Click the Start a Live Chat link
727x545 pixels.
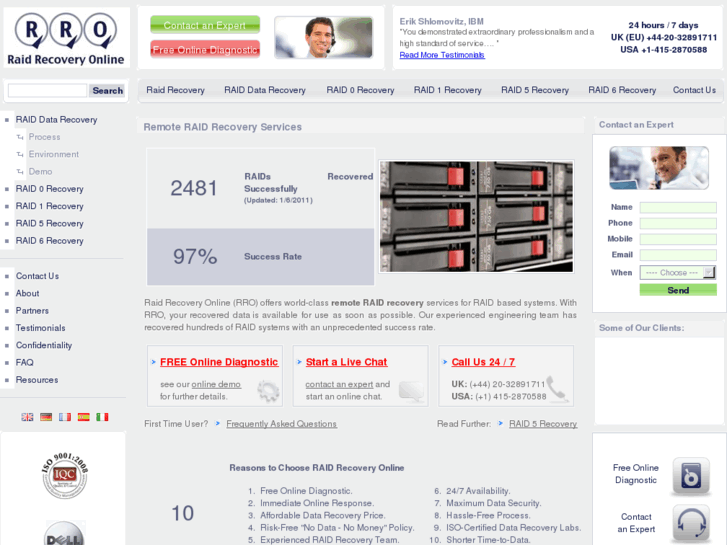346,362
